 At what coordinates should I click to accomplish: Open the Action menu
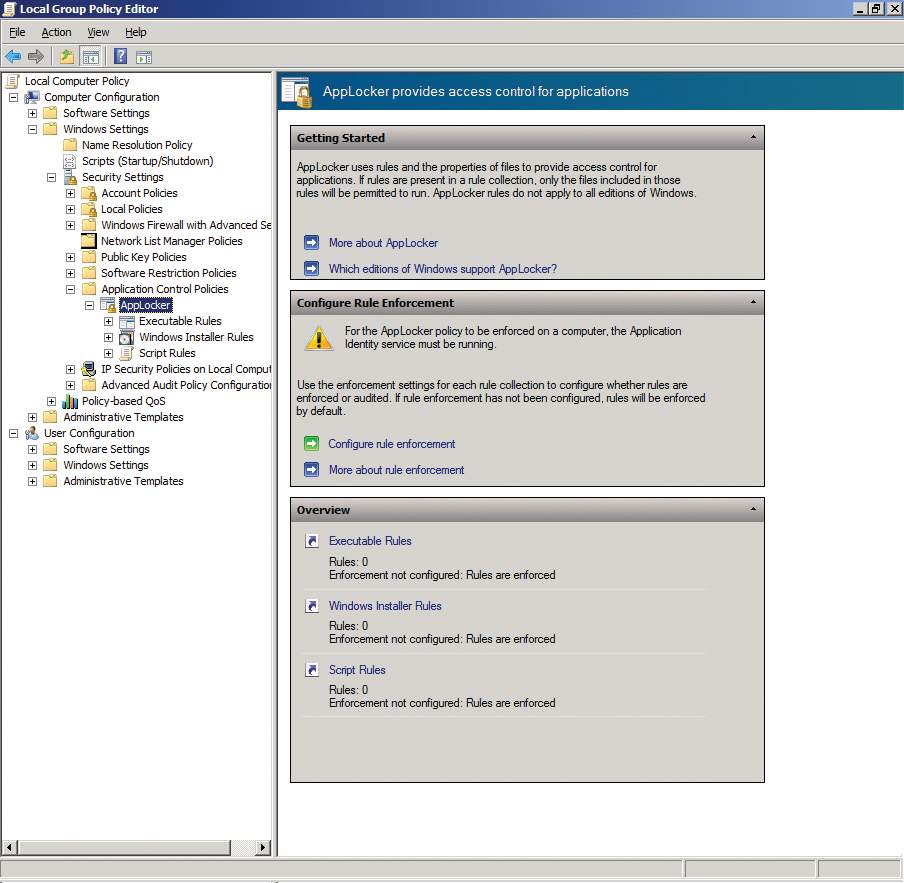[x=56, y=32]
